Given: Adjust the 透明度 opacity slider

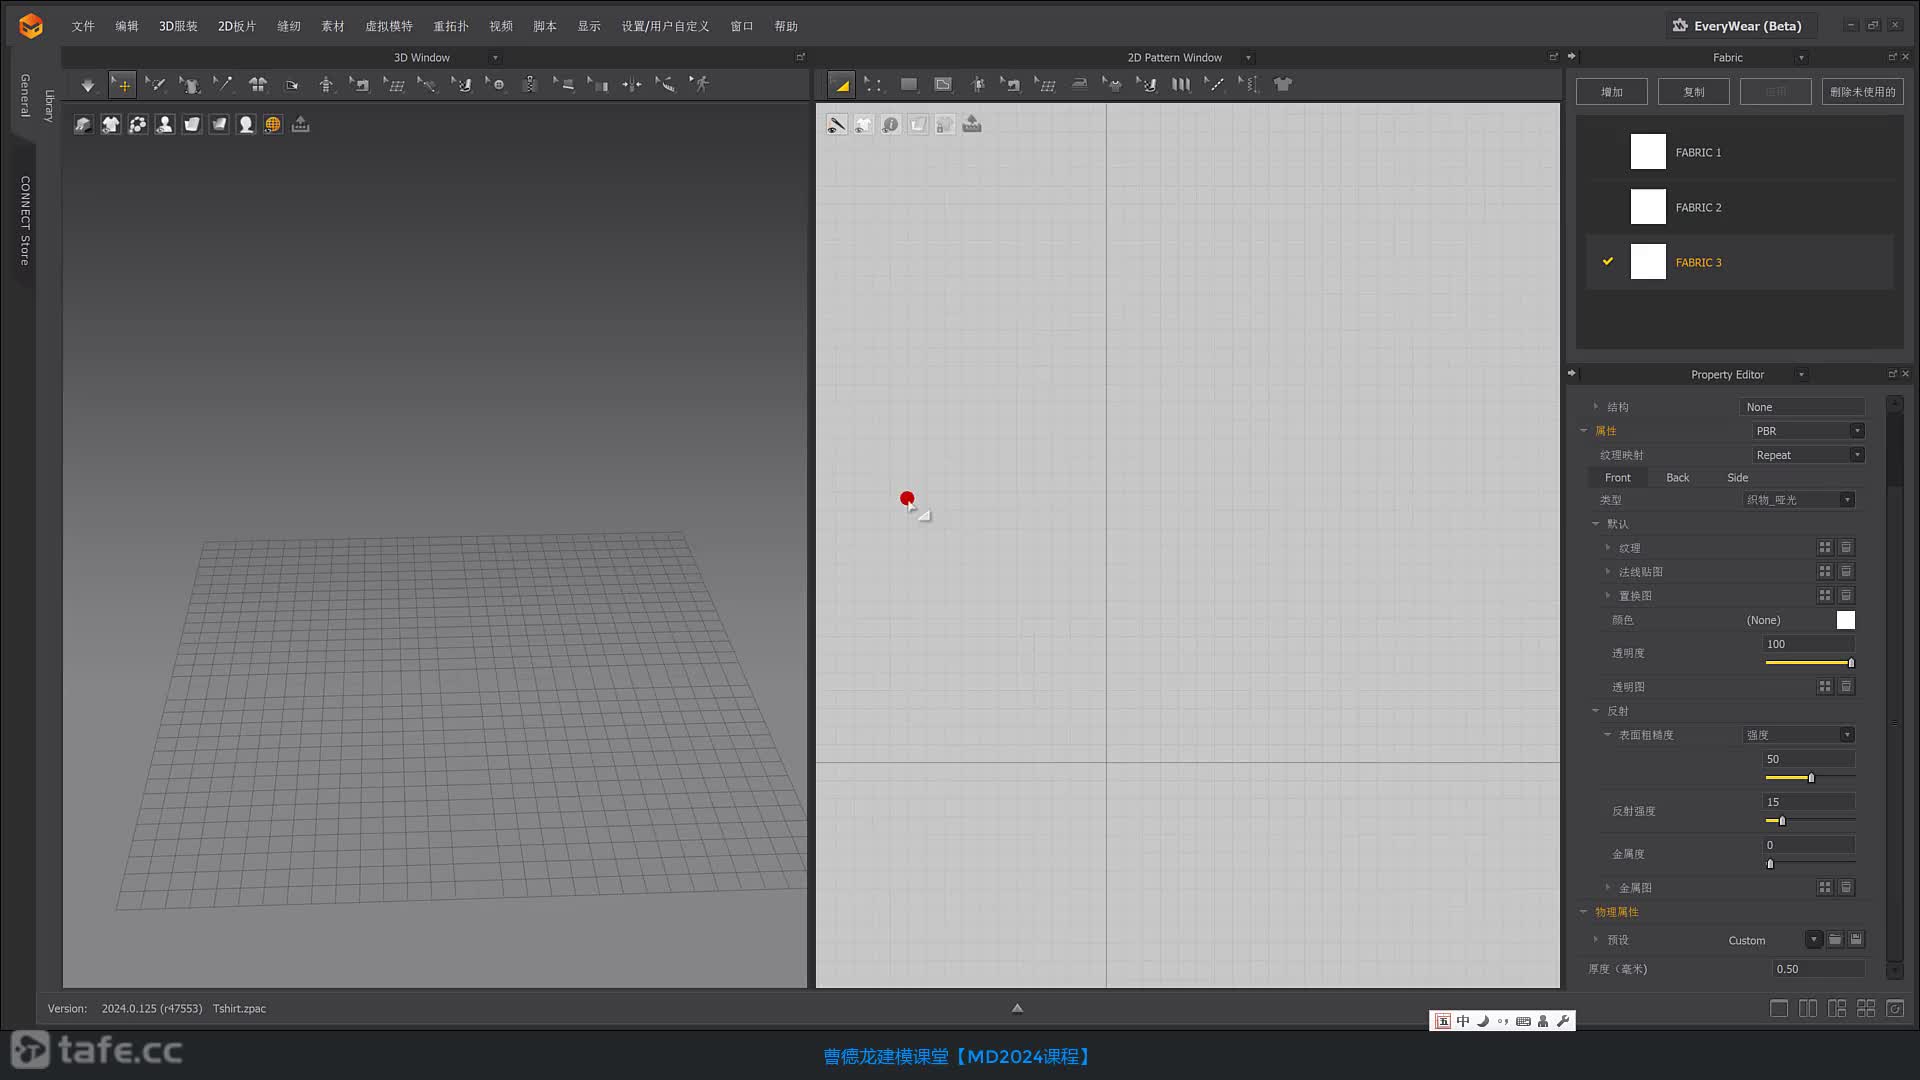Looking at the screenshot, I should tap(1810, 663).
